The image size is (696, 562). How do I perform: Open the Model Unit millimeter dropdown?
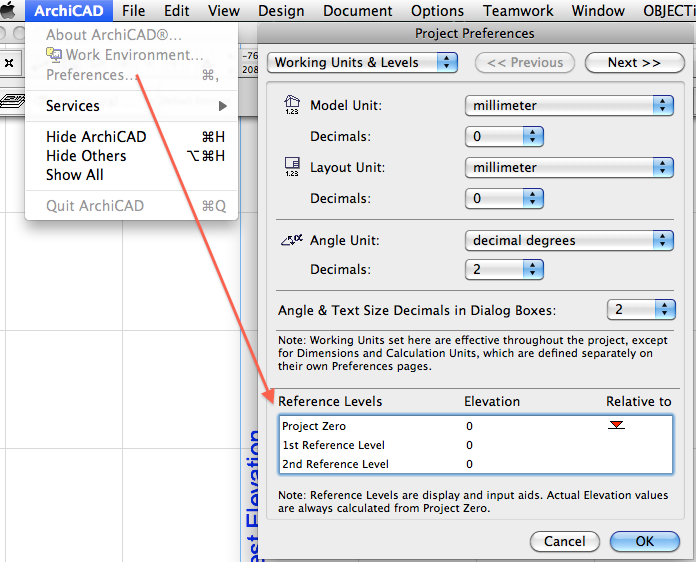(569, 105)
